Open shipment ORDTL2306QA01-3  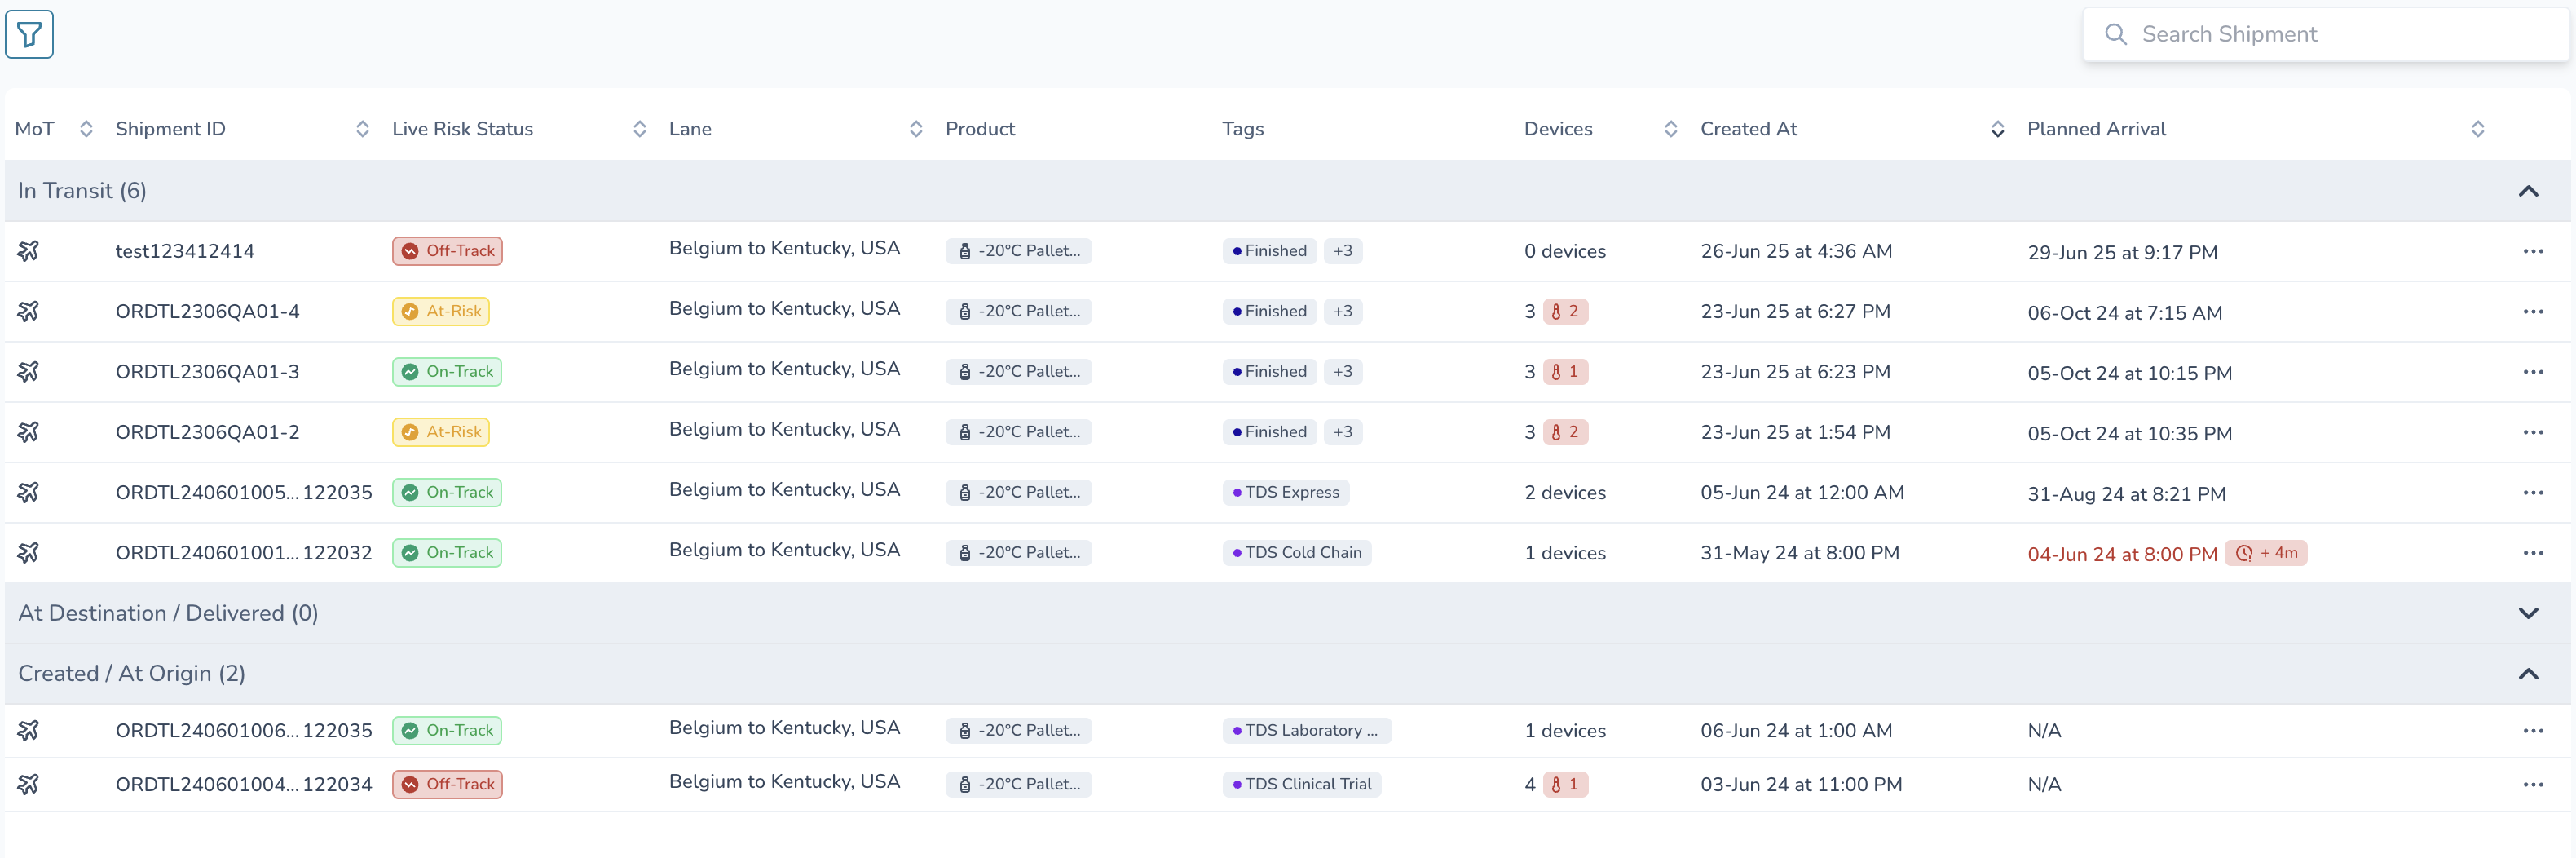point(207,372)
